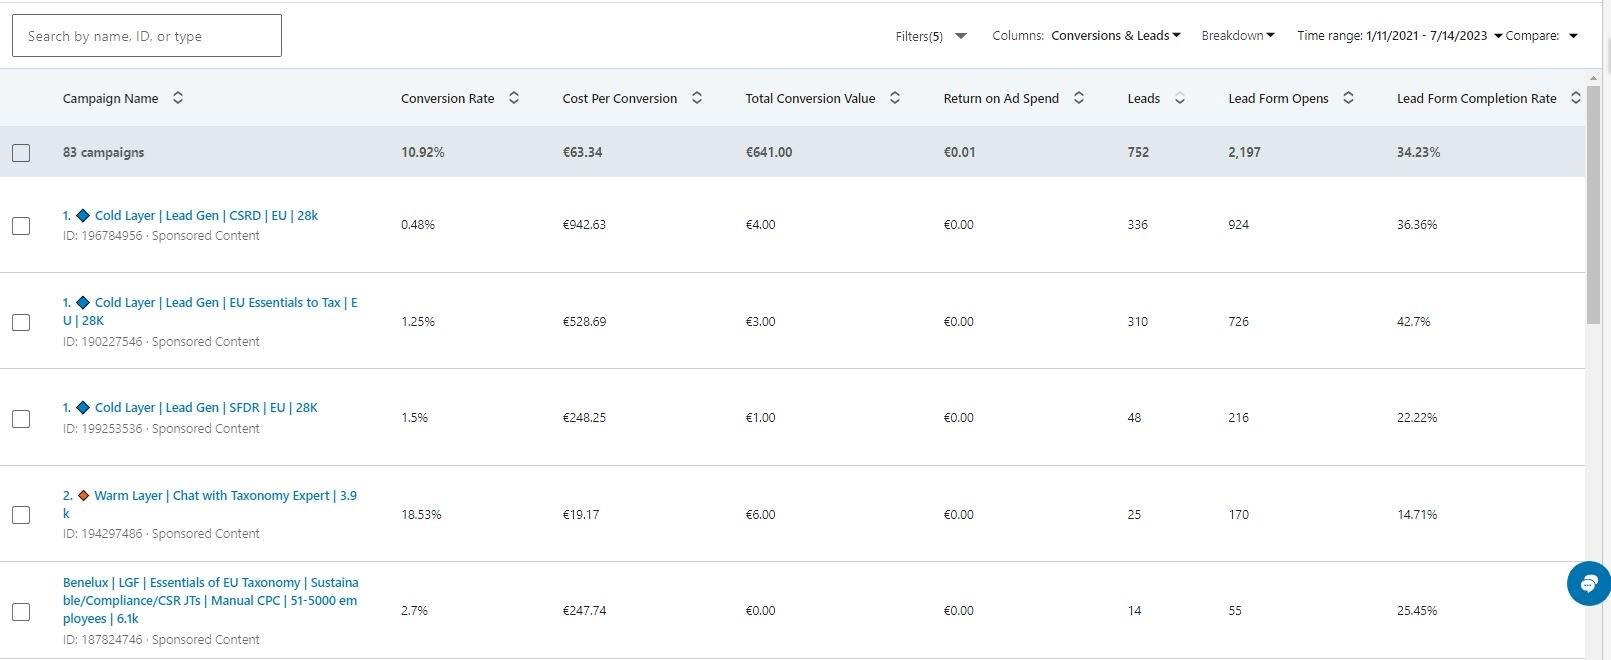Open Warm Layer Chat with Taxonomy Expert
Viewport: 1611px width, 660px height.
click(210, 504)
